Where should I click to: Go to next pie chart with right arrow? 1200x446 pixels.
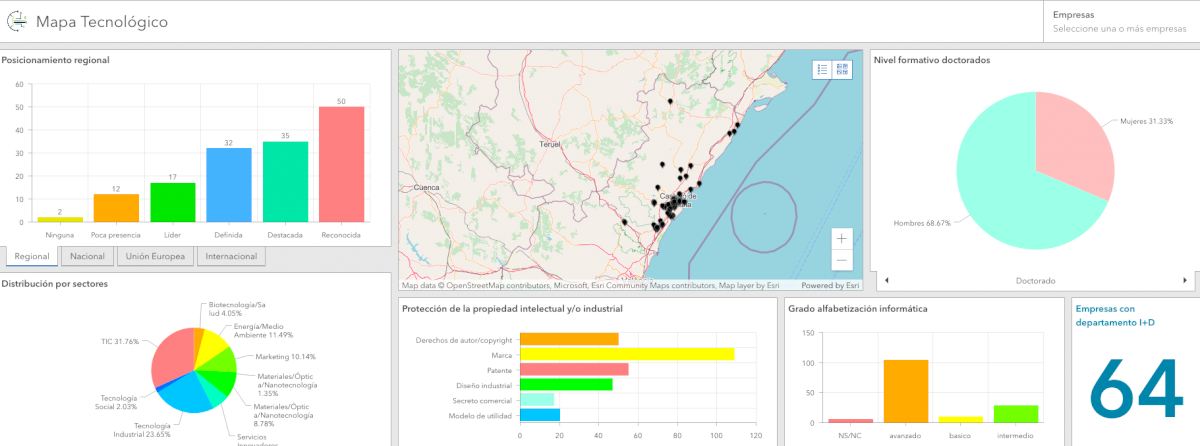click(x=1185, y=281)
